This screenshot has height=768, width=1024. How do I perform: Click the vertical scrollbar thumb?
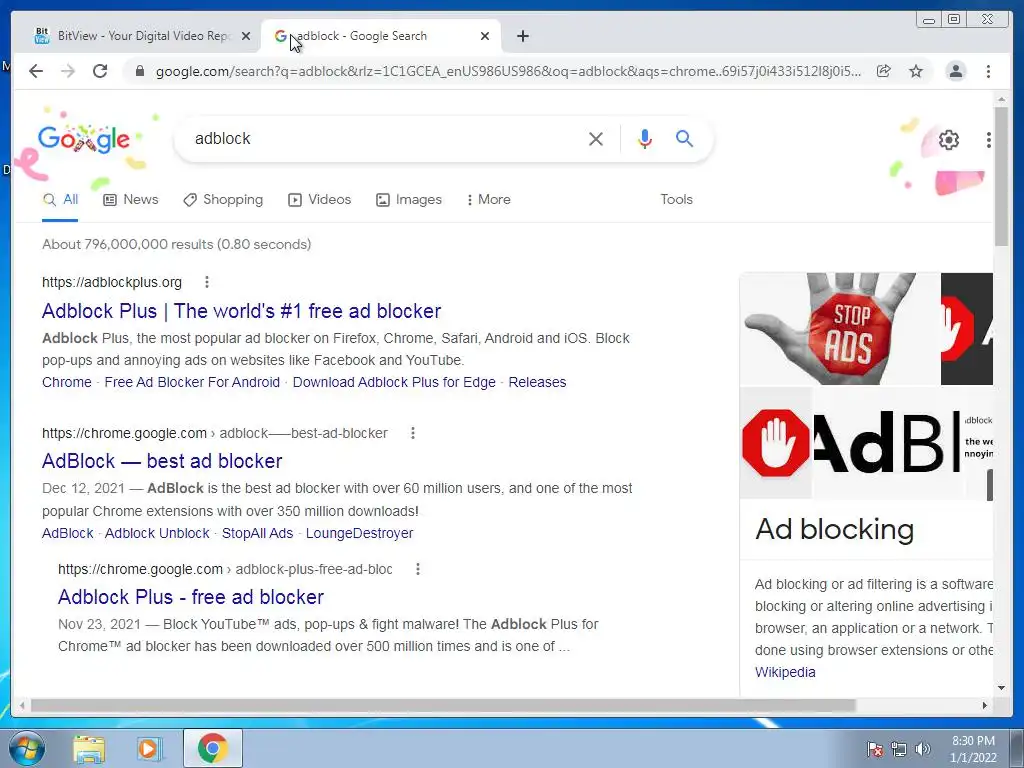pos(1001,176)
